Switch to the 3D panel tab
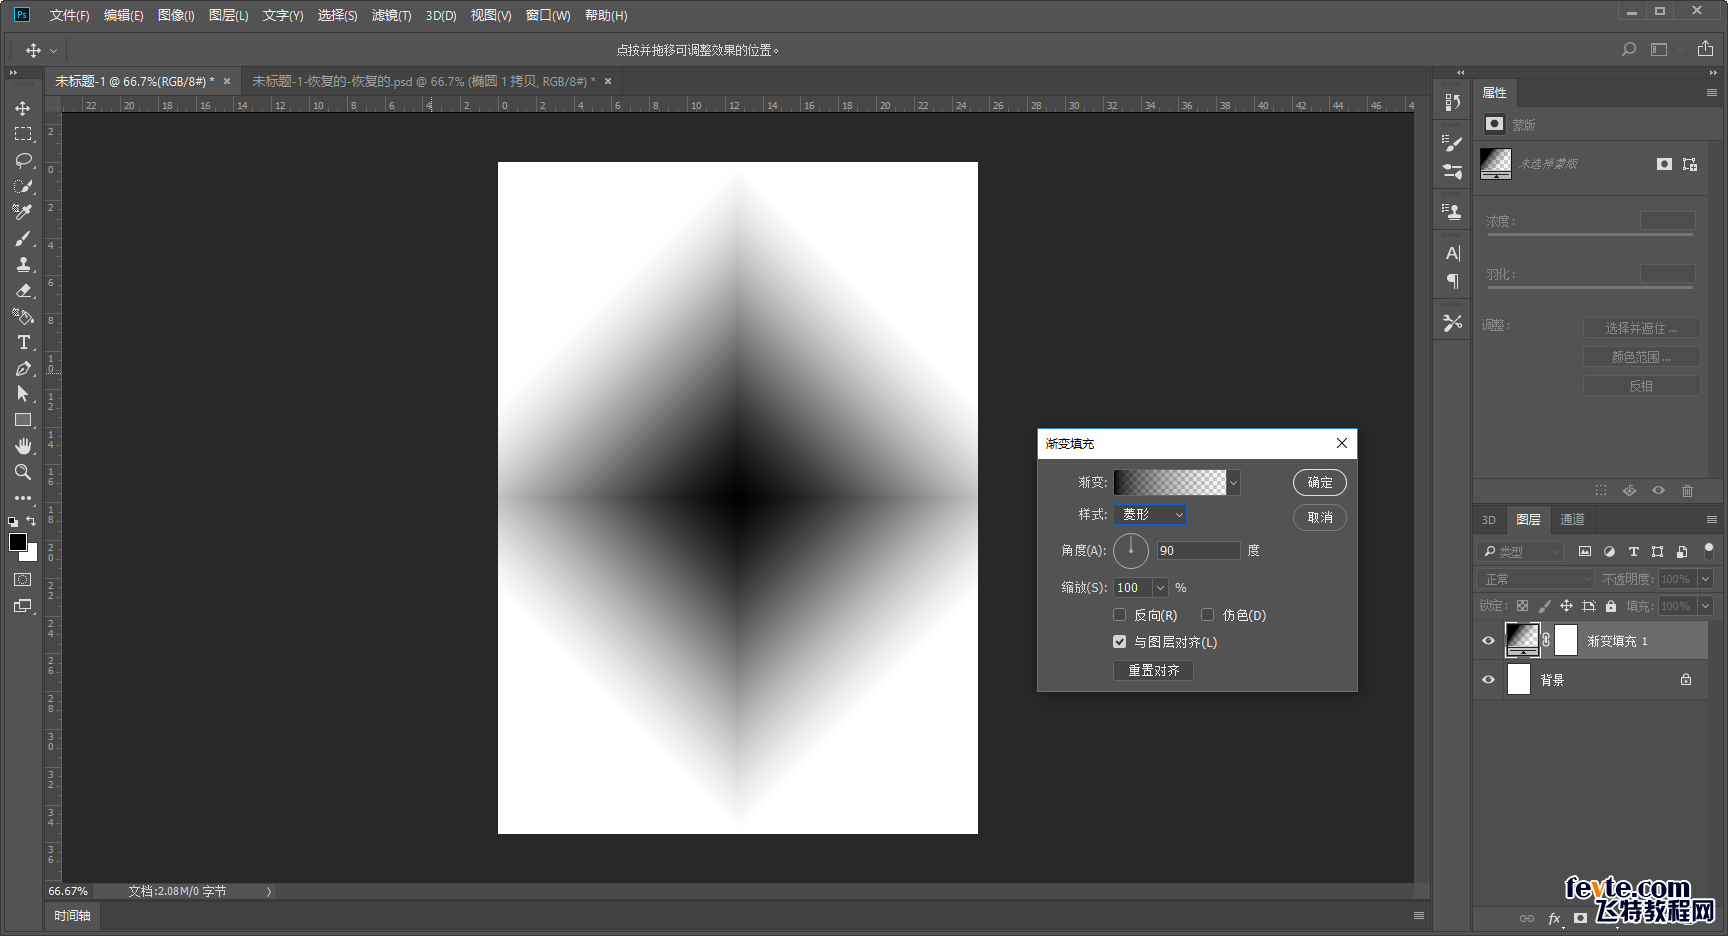This screenshot has width=1728, height=936. [1489, 519]
